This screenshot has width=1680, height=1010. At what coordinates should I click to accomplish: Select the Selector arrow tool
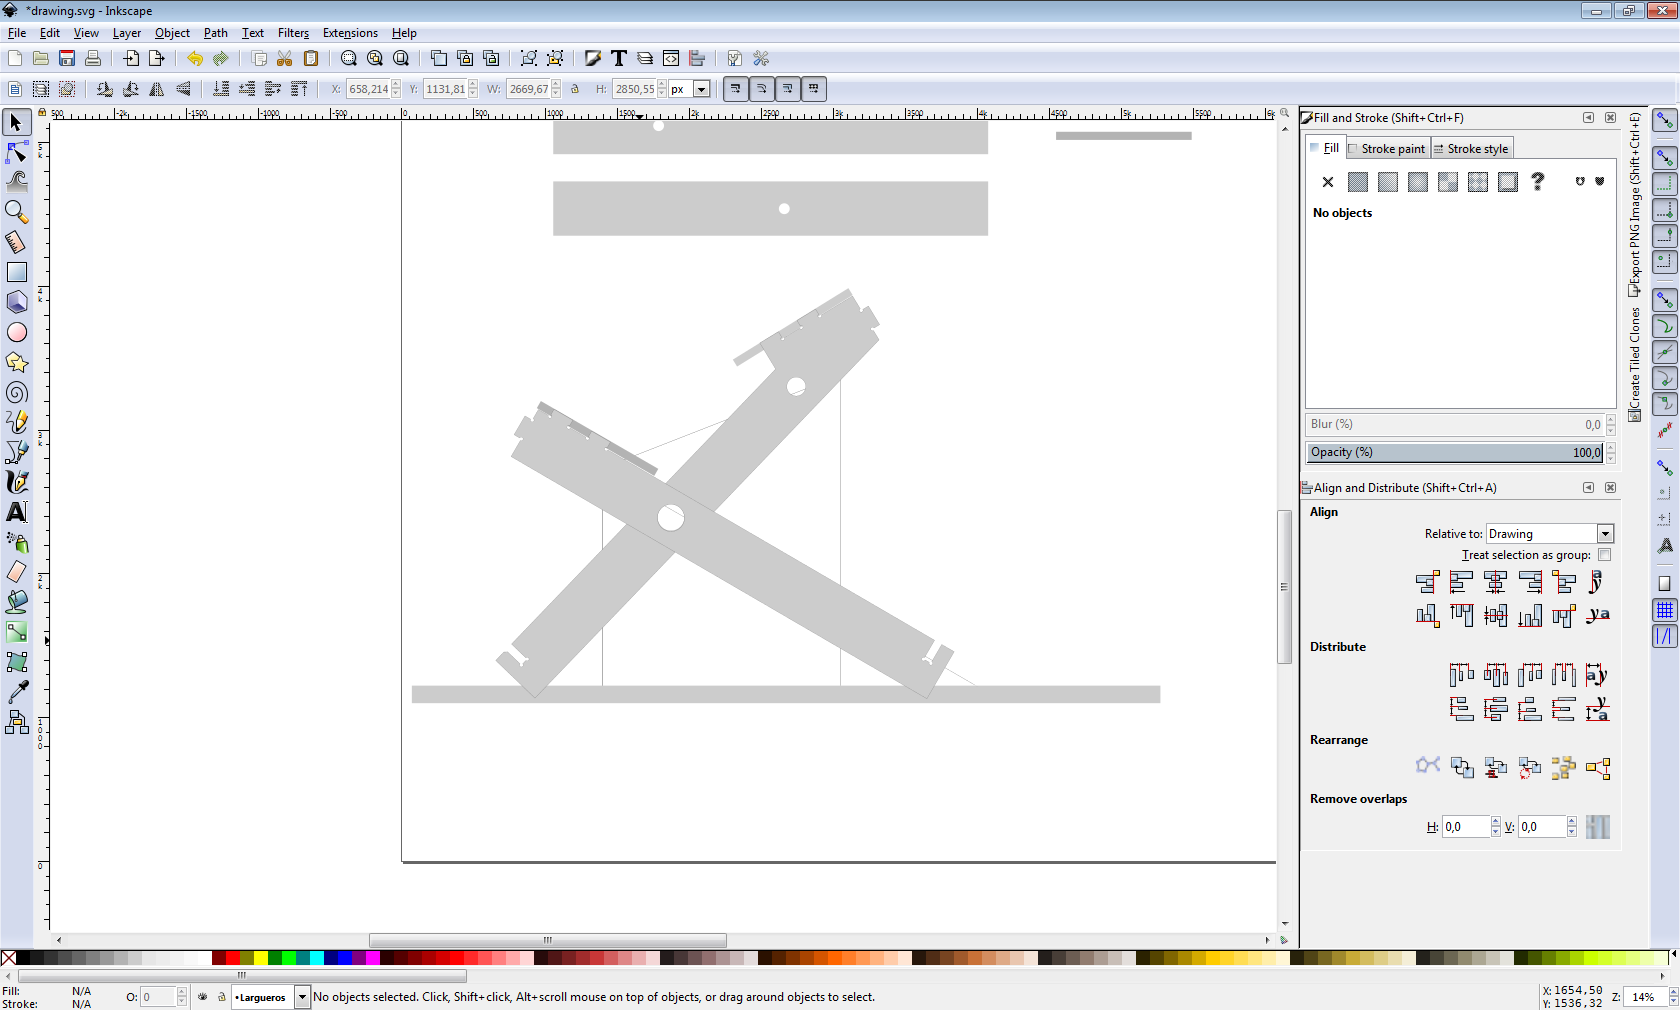click(16, 123)
